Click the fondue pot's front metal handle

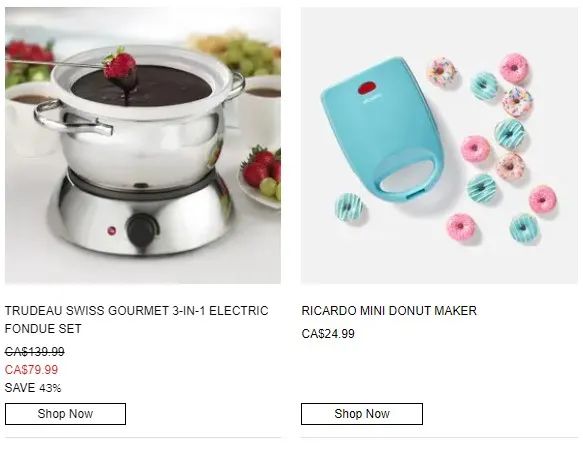74,117
